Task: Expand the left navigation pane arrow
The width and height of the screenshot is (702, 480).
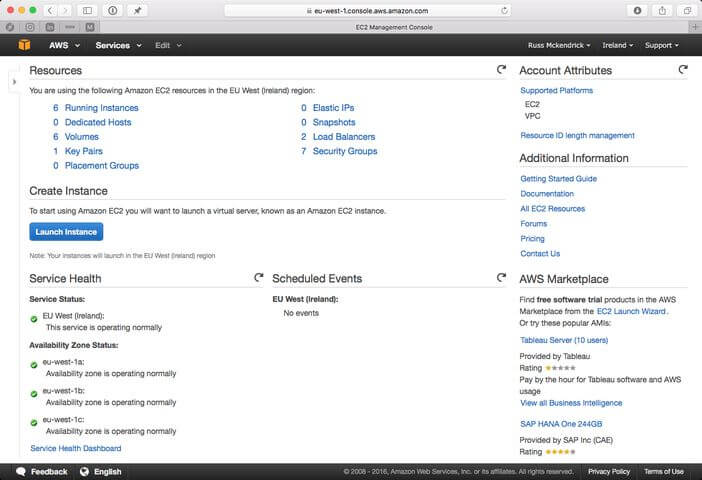Action: click(14, 82)
